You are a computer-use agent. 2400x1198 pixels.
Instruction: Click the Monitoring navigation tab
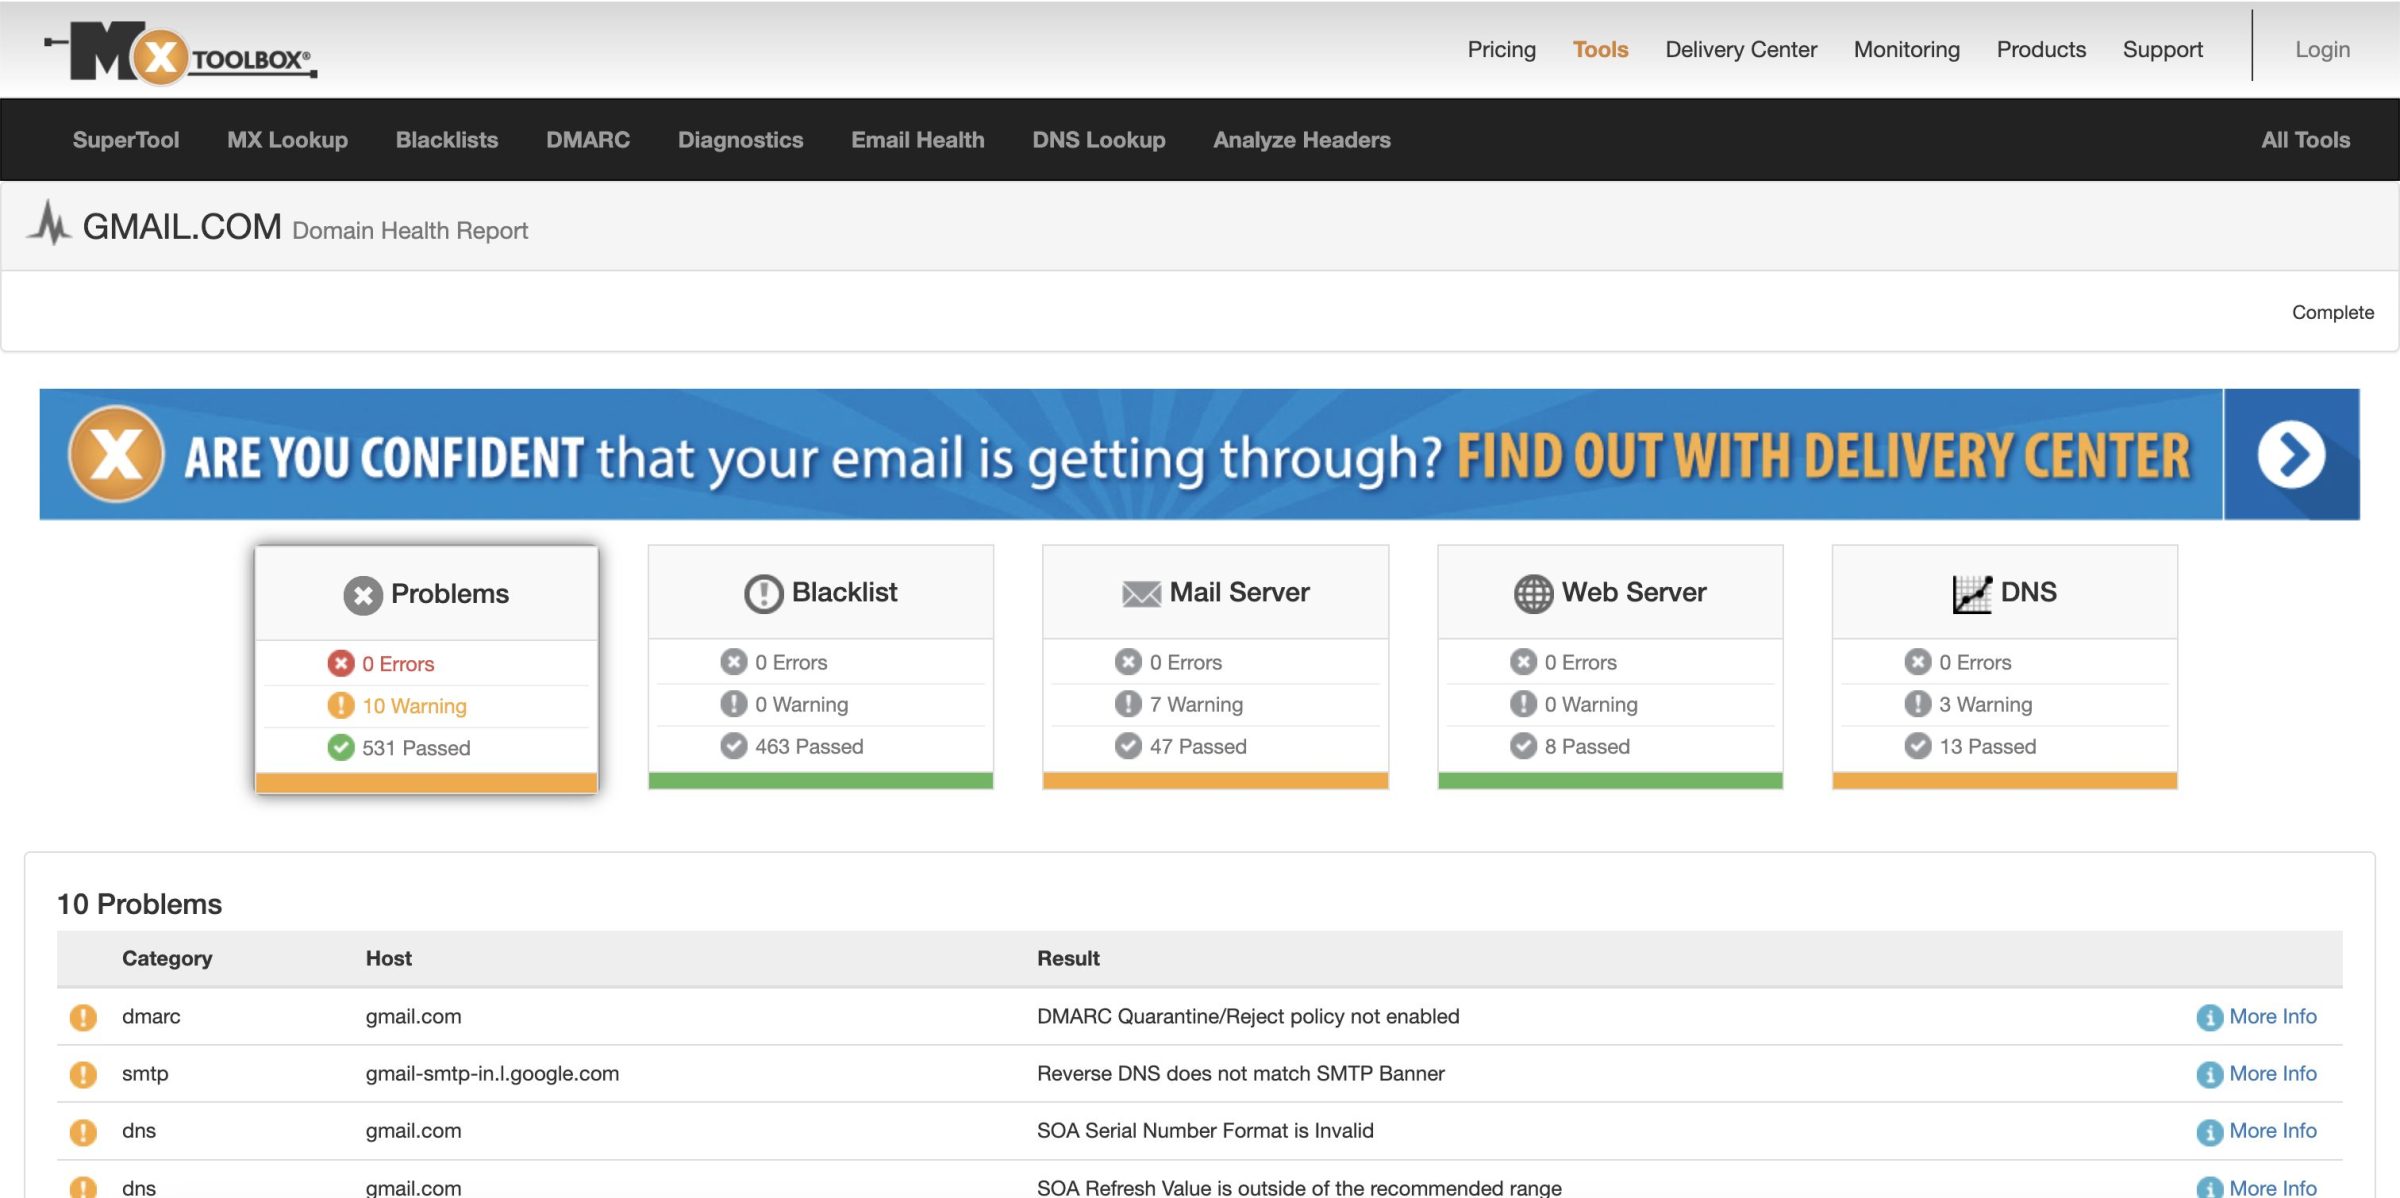(x=1907, y=49)
